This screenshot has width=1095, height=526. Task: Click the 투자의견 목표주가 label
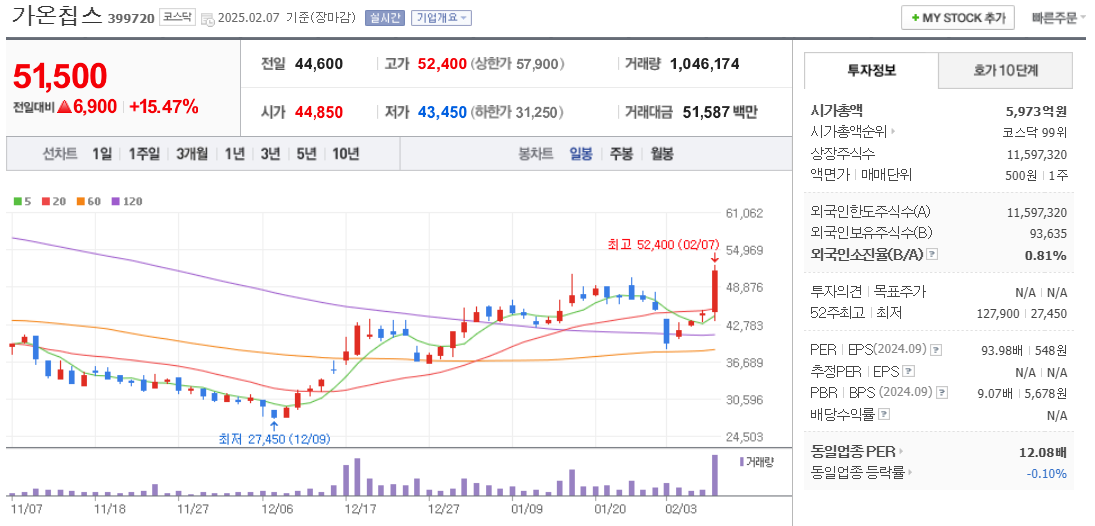tap(869, 292)
